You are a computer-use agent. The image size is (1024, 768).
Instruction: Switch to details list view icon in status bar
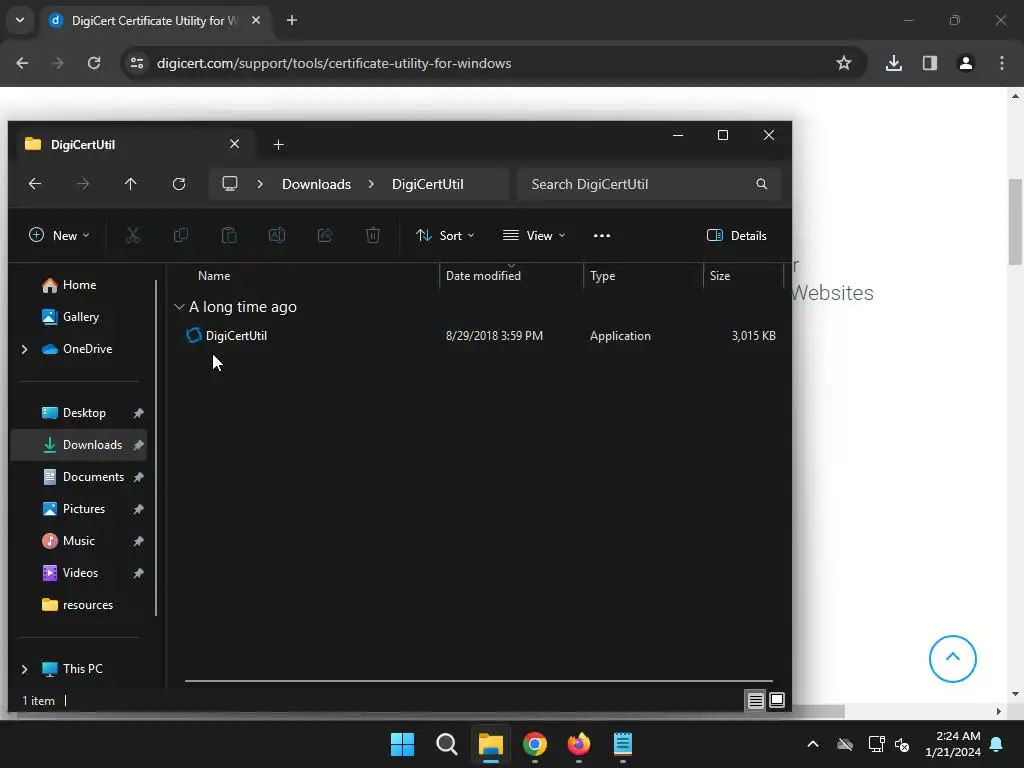(x=756, y=701)
